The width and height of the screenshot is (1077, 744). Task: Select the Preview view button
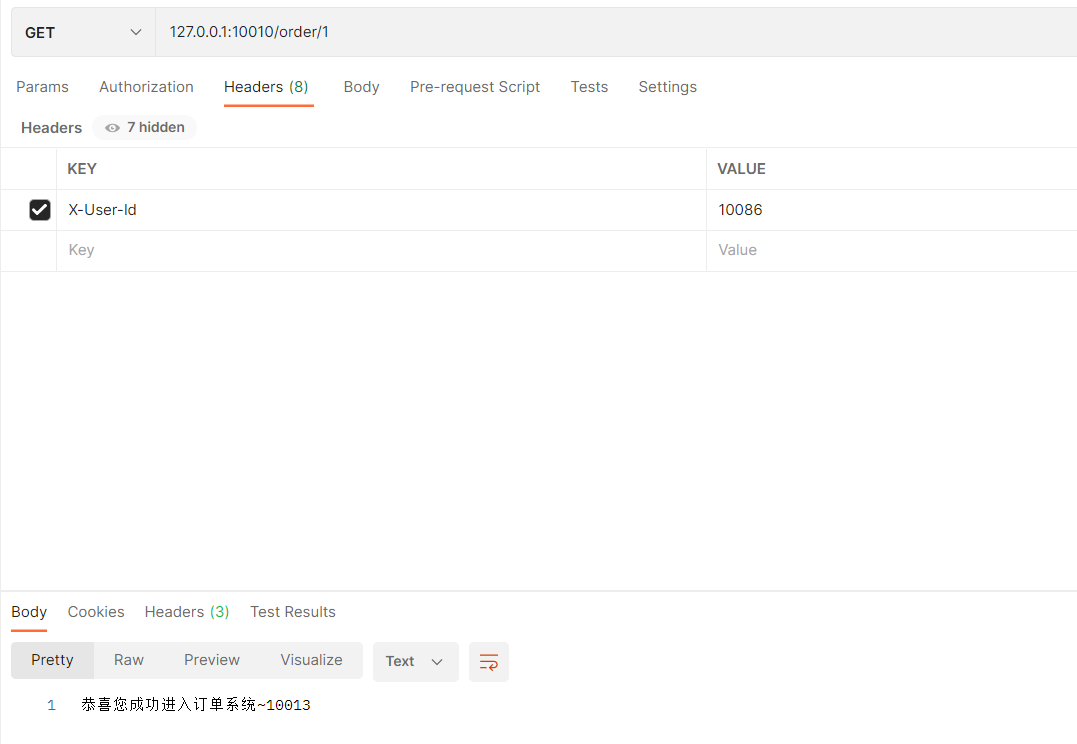click(212, 660)
